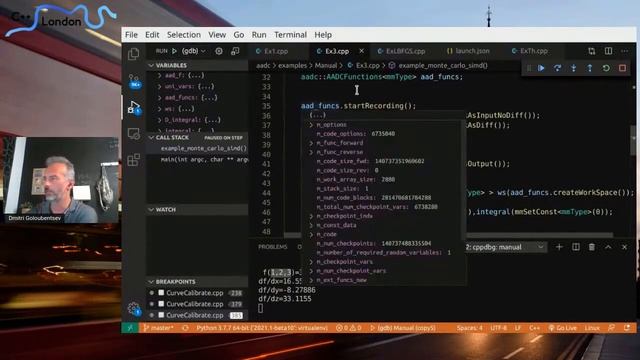Open the Selection menu
This screenshot has width=640, height=360.
[x=184, y=35]
